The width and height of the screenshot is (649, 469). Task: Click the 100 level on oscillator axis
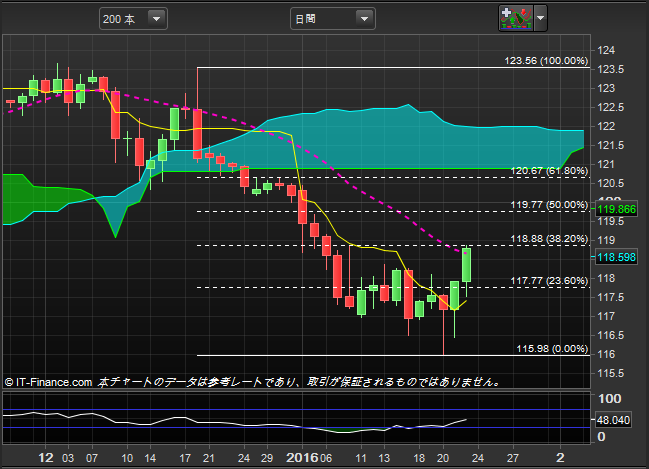click(x=610, y=399)
